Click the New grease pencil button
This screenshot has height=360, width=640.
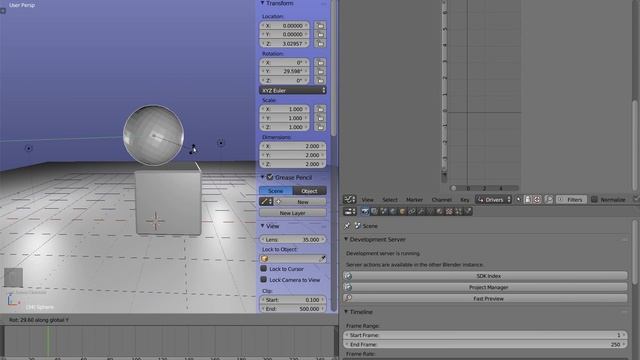point(300,202)
